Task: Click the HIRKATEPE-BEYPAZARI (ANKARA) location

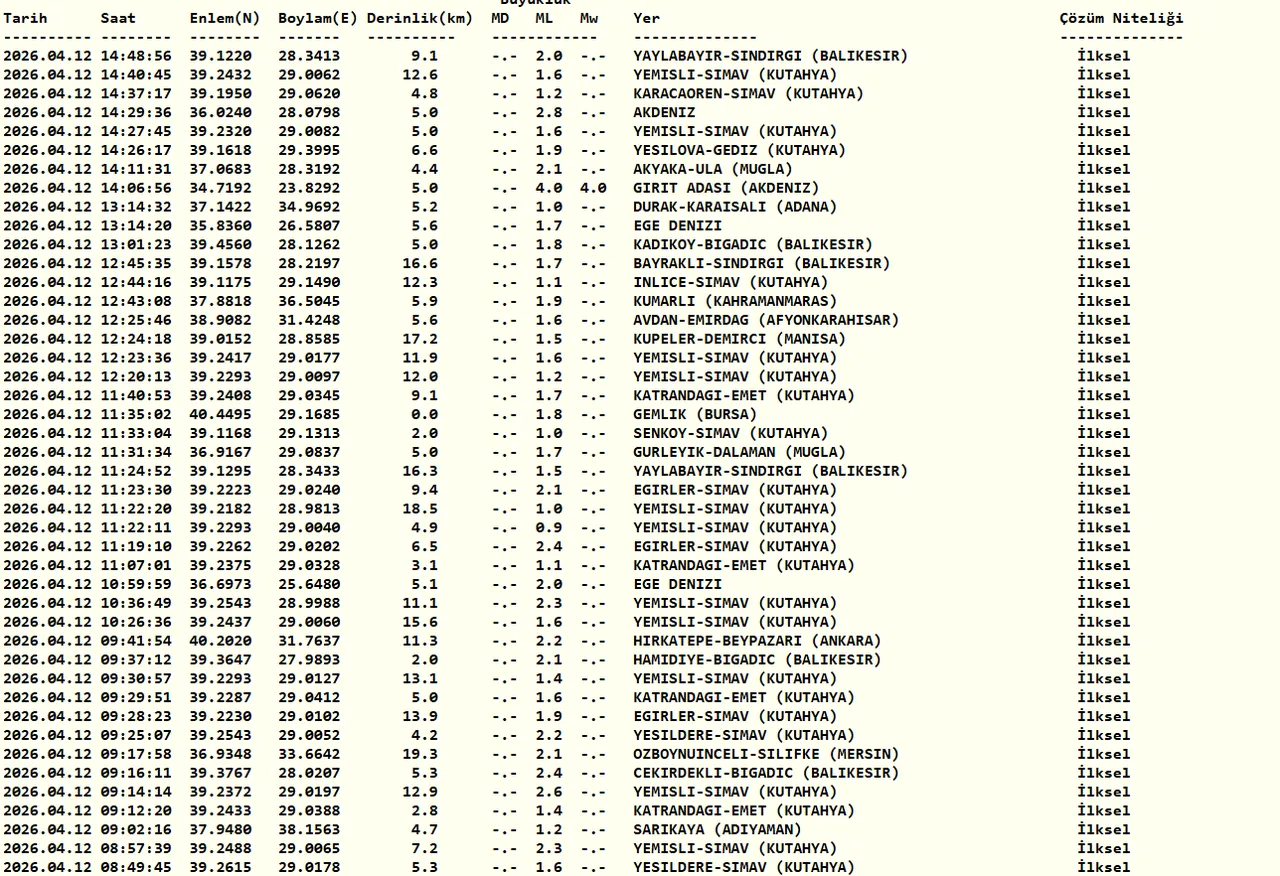Action: pyautogui.click(x=757, y=641)
